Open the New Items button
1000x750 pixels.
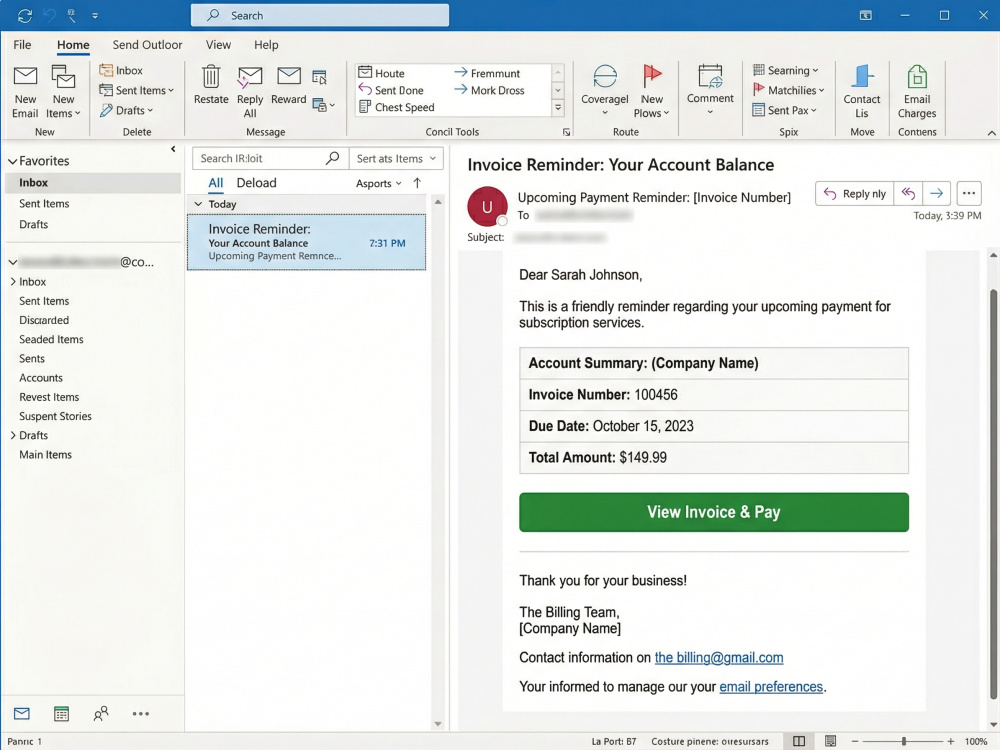pyautogui.click(x=63, y=92)
